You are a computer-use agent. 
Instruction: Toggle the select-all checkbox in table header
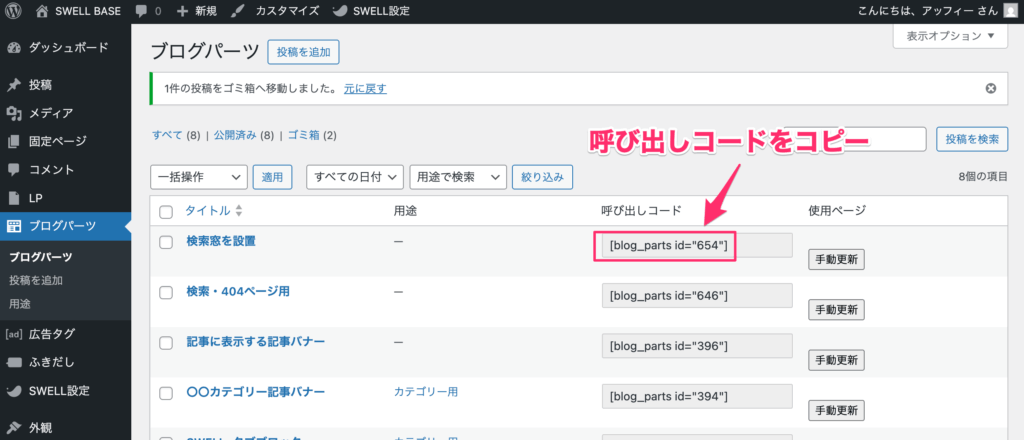click(166, 211)
